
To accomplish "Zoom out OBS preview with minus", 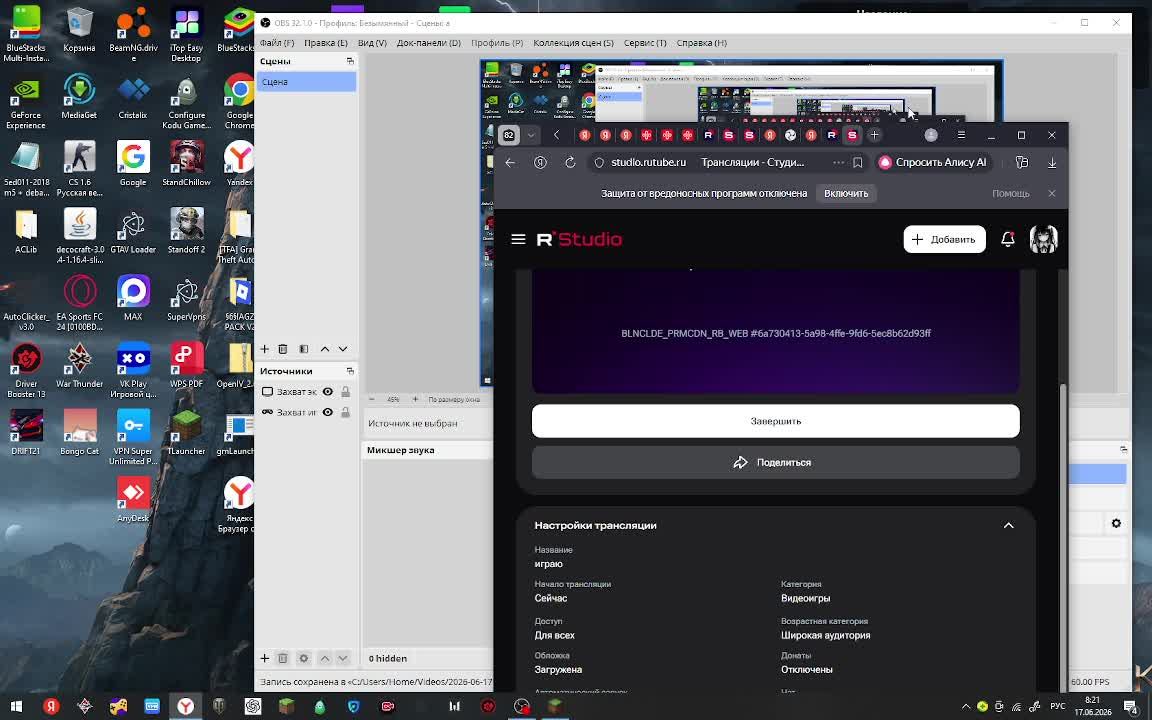I will pos(372,399).
